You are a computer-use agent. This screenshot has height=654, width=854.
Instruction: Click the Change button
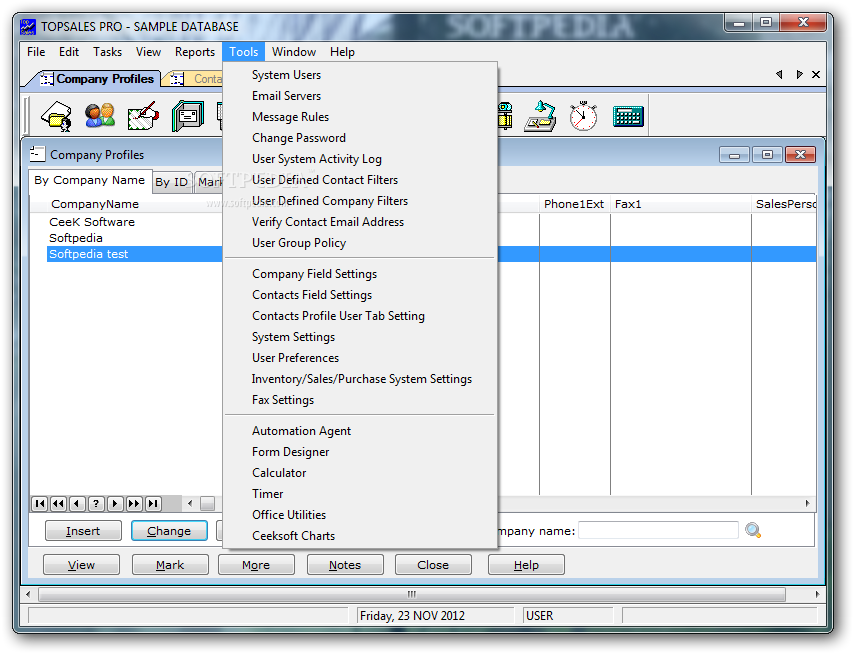click(169, 531)
